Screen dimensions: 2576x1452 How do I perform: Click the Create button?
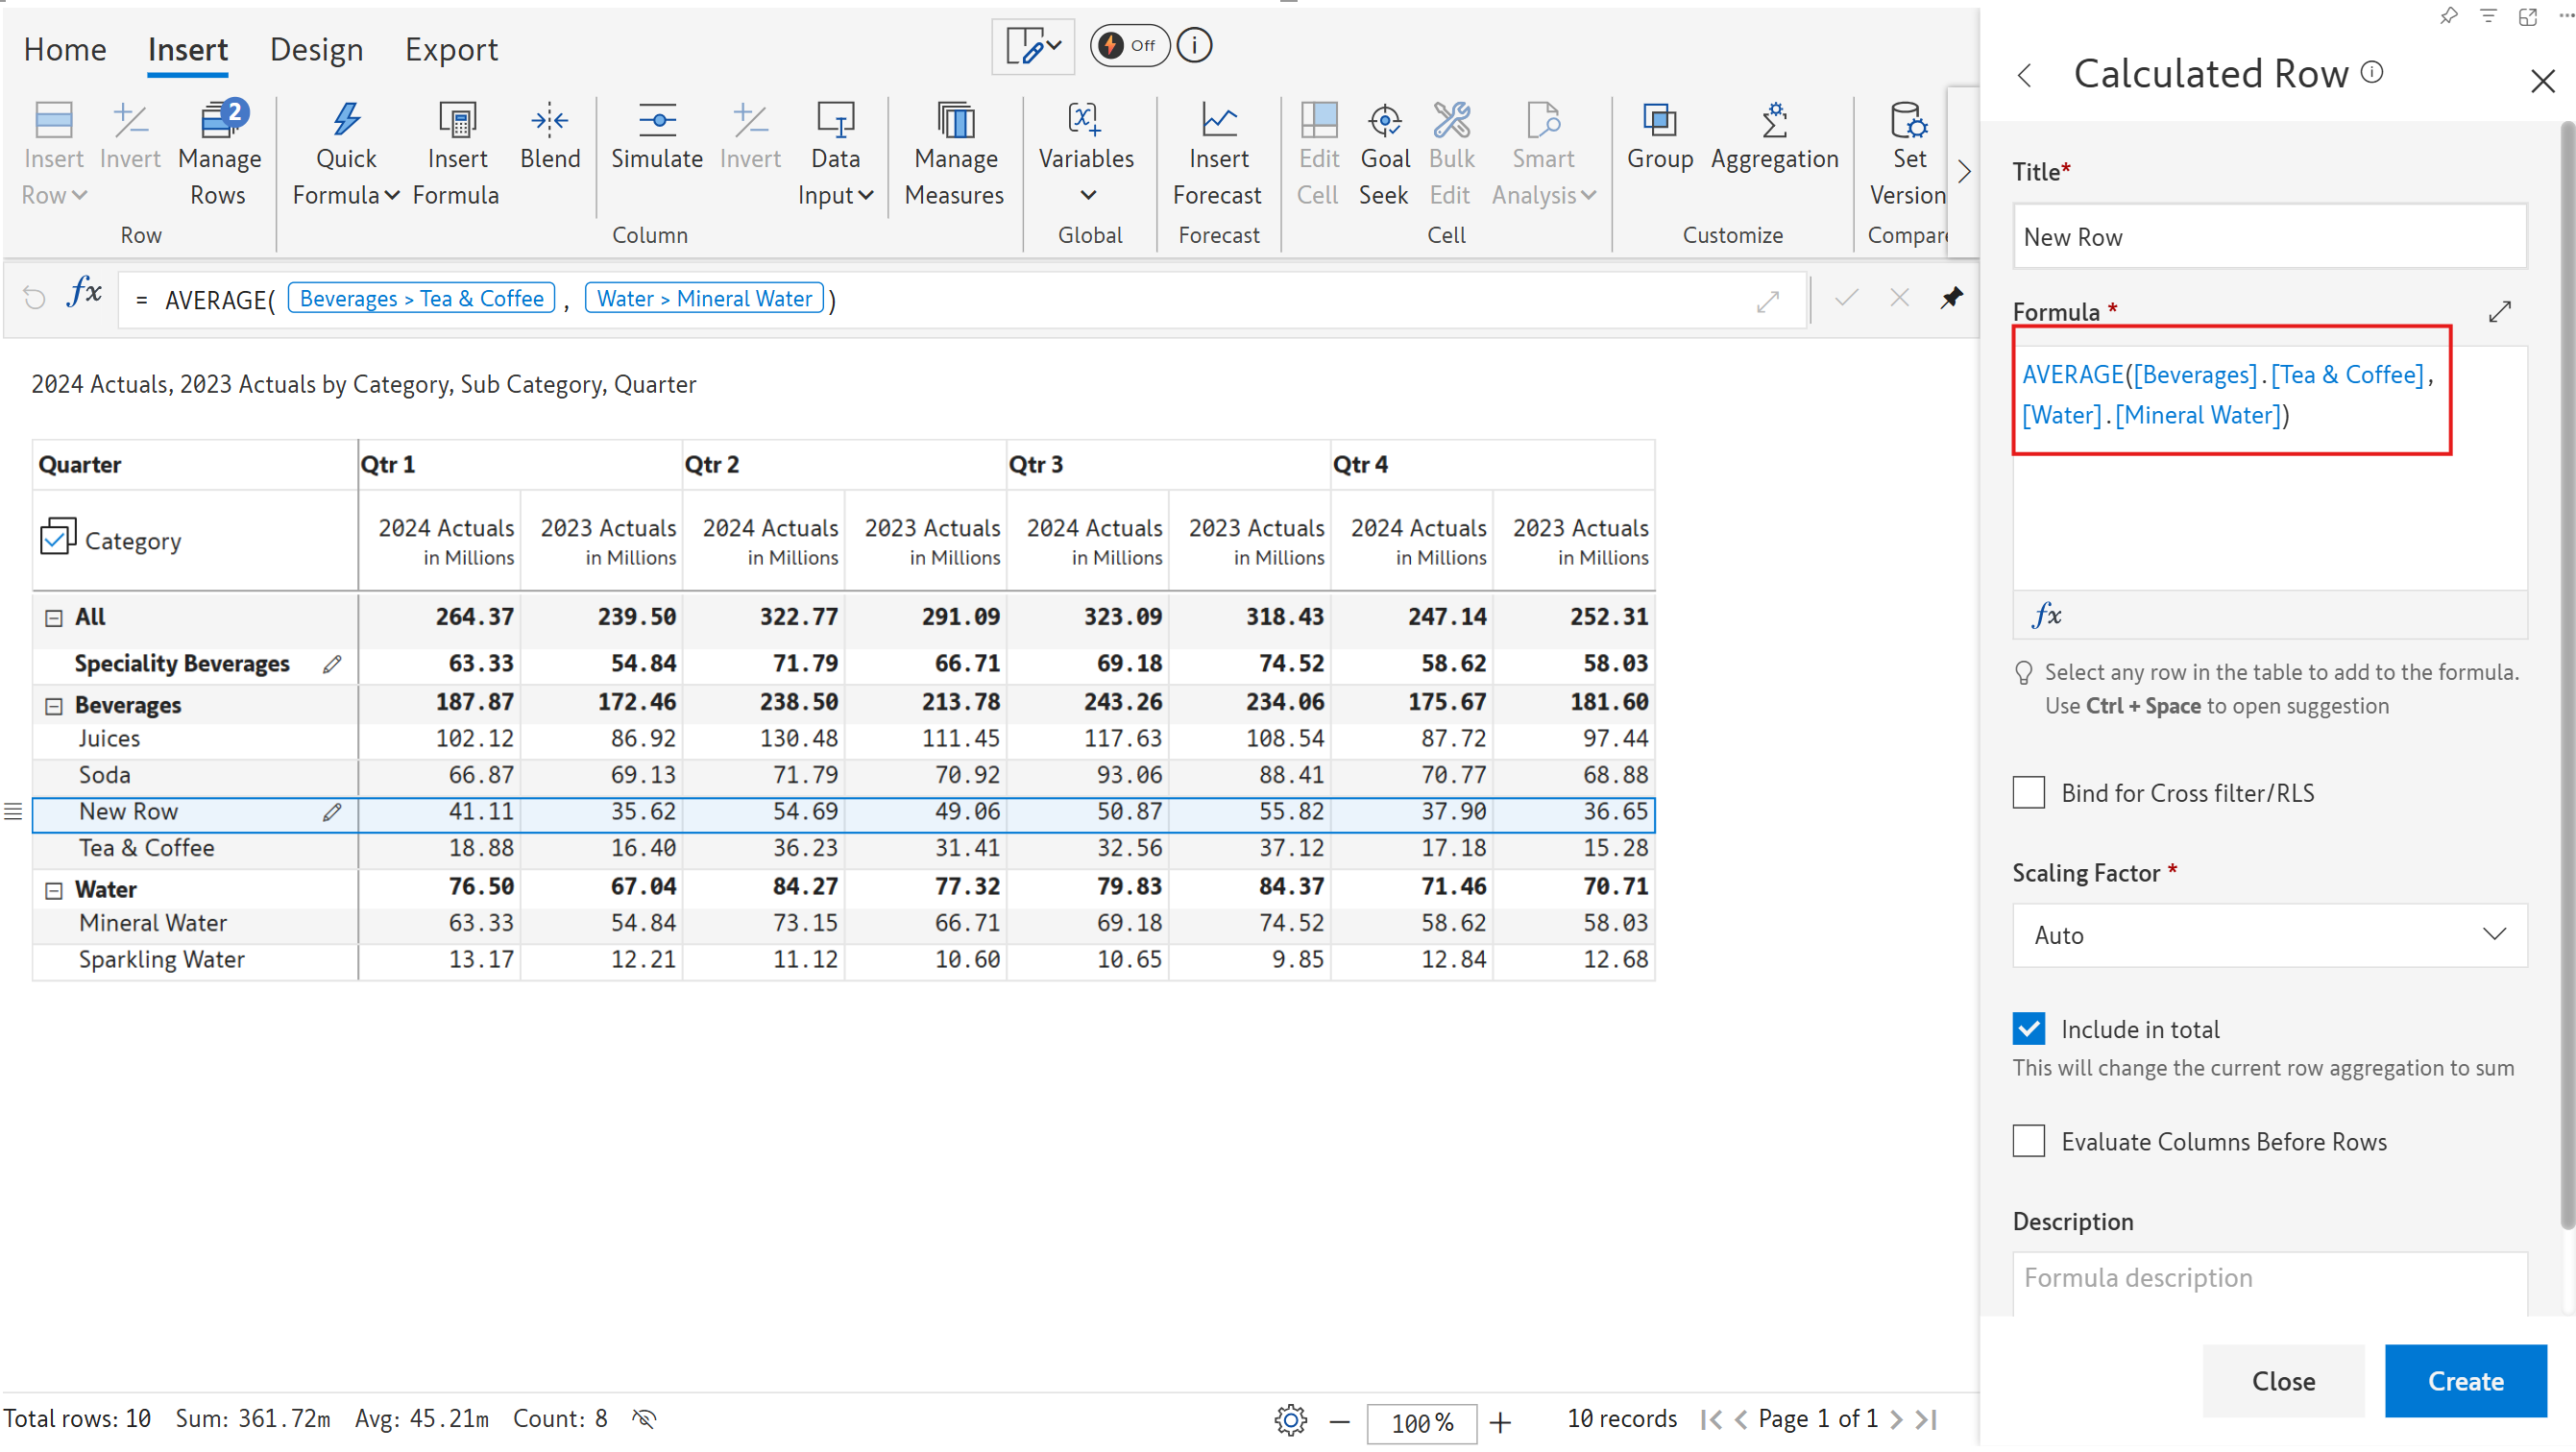(2464, 1381)
